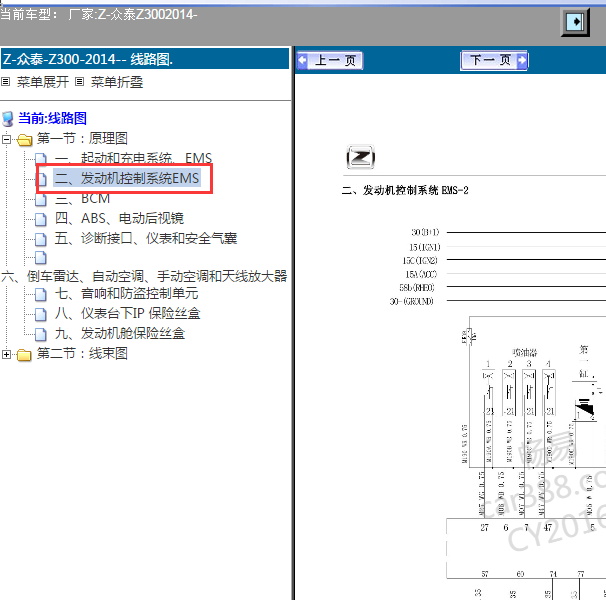This screenshot has height=600, width=606.
Task: Click the exit door icon at top right
Action: 575,22
